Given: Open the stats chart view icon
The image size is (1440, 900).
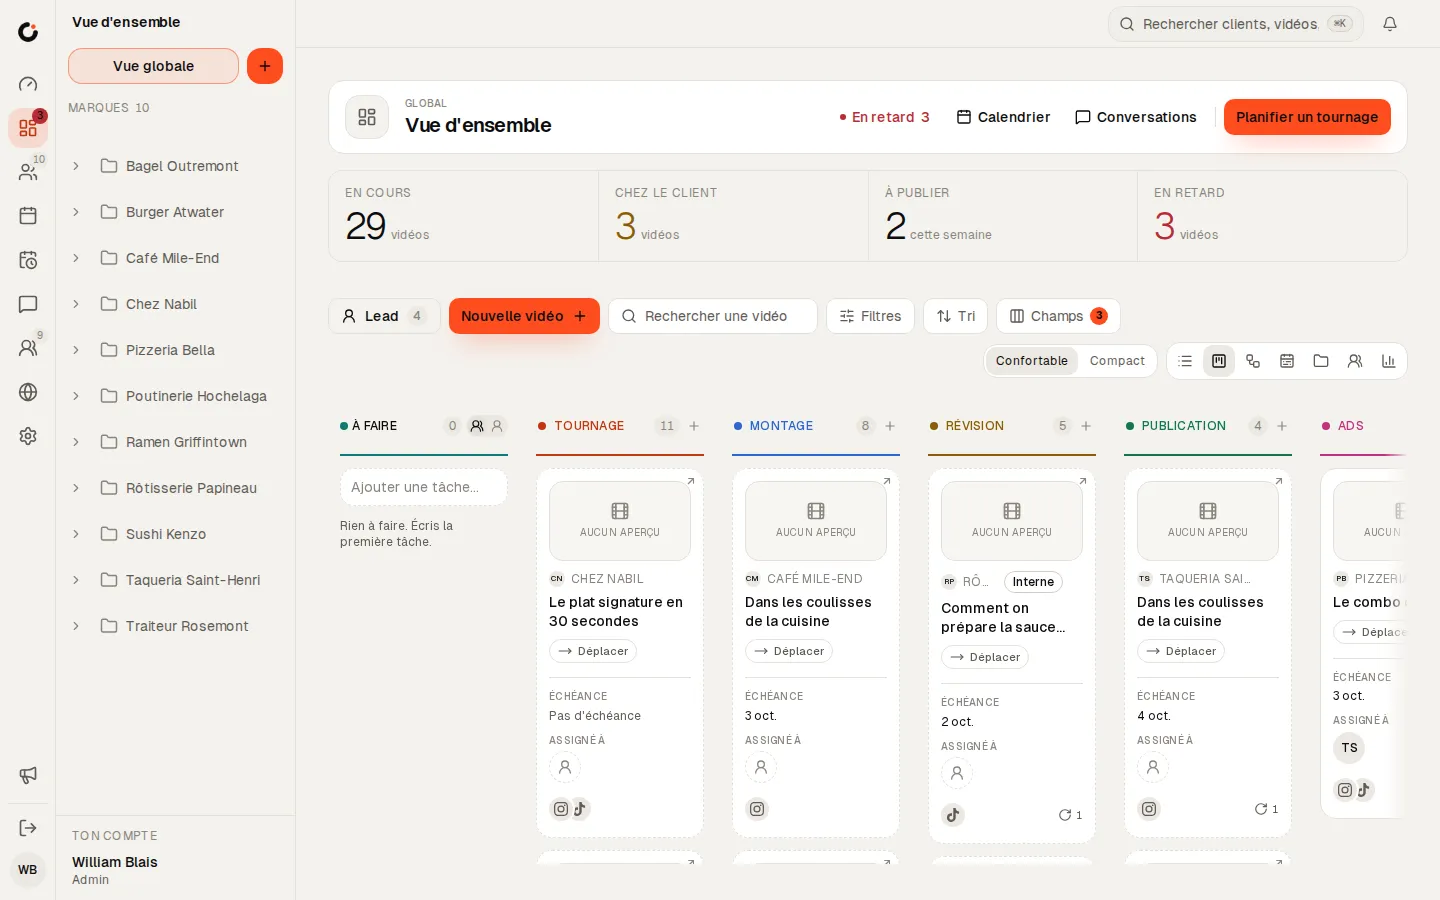Looking at the screenshot, I should click(1389, 361).
